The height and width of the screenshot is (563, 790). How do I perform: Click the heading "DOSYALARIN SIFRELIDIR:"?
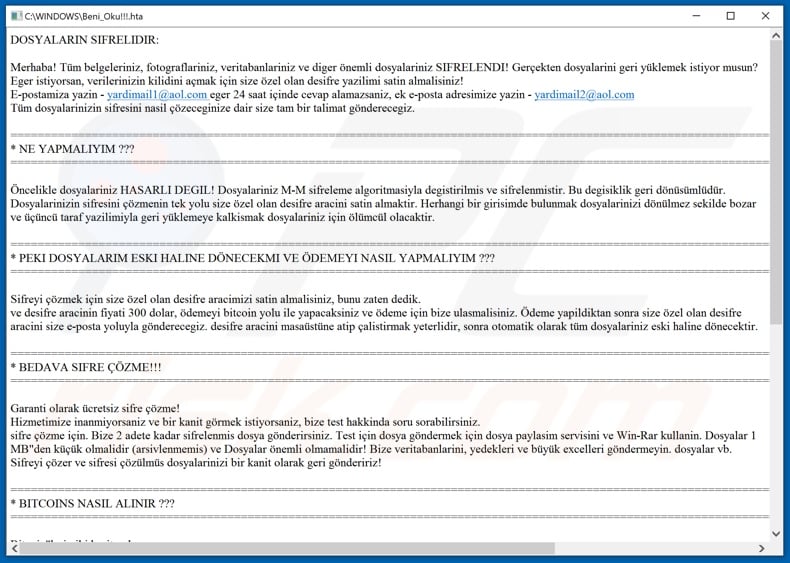[85, 40]
